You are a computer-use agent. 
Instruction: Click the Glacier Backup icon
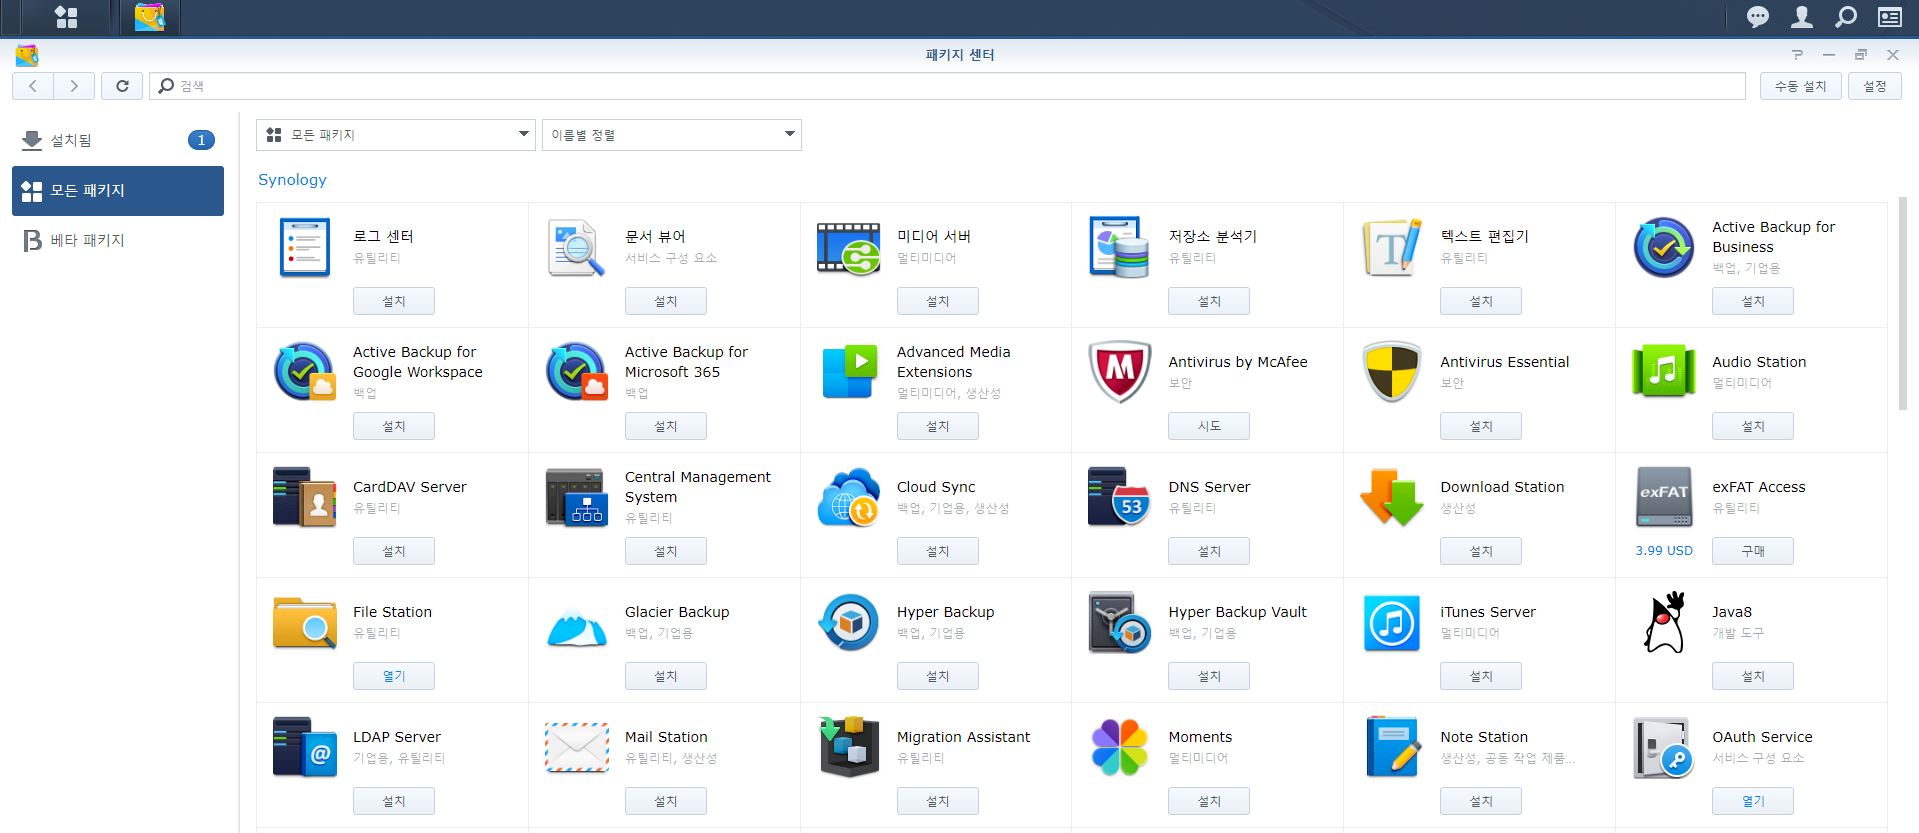tap(577, 628)
